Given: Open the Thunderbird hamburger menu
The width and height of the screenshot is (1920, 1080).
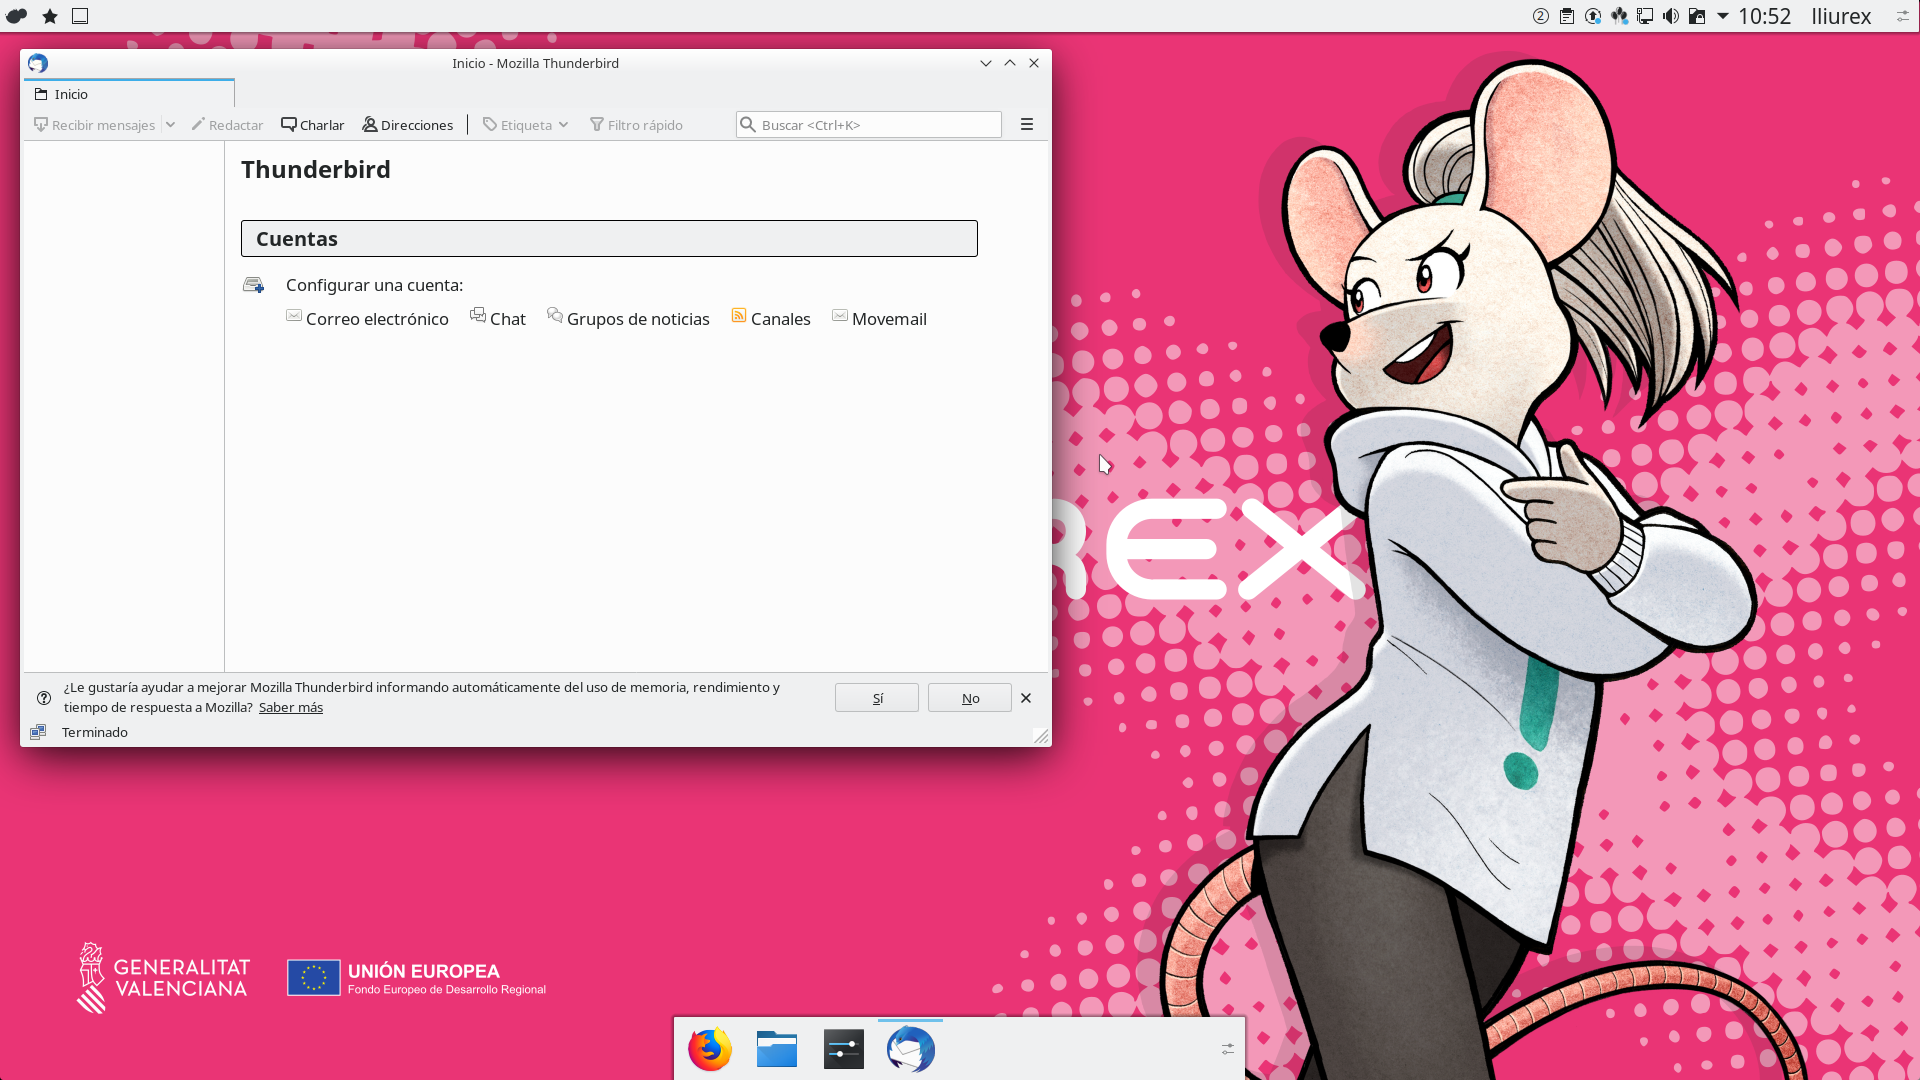Looking at the screenshot, I should pos(1027,125).
